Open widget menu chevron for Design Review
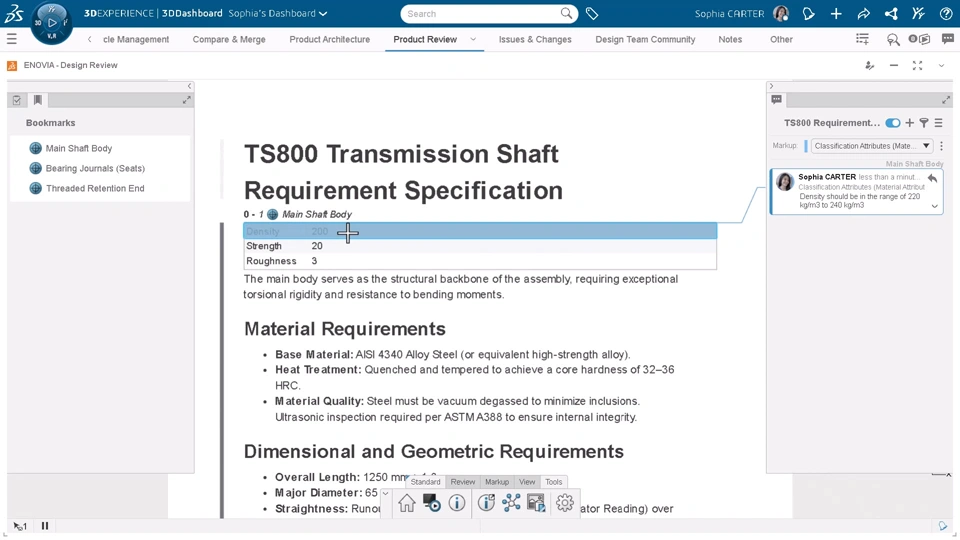Image resolution: width=960 pixels, height=540 pixels. [941, 66]
